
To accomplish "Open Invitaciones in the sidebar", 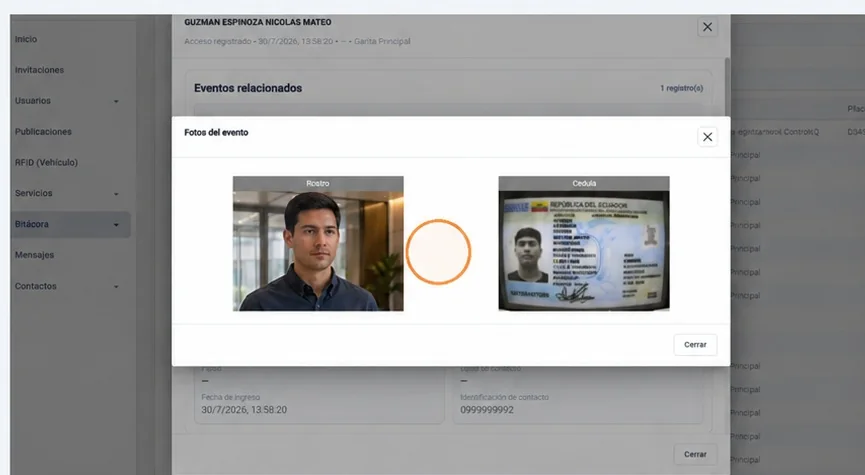I will click(x=39, y=70).
